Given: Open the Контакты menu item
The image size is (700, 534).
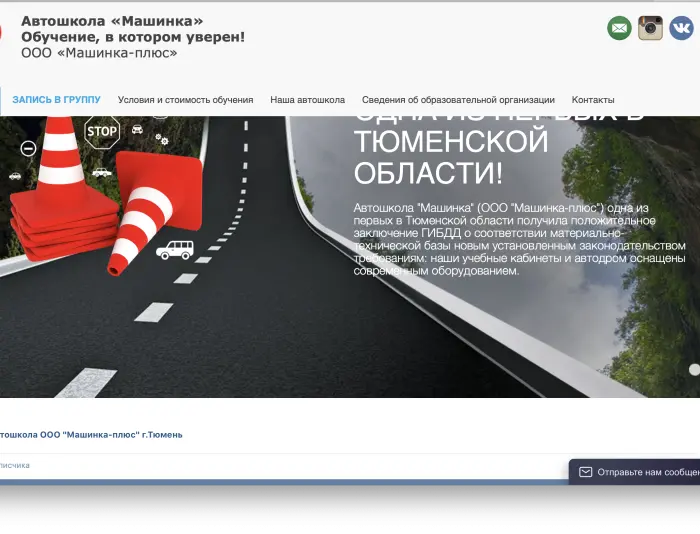Looking at the screenshot, I should (593, 100).
